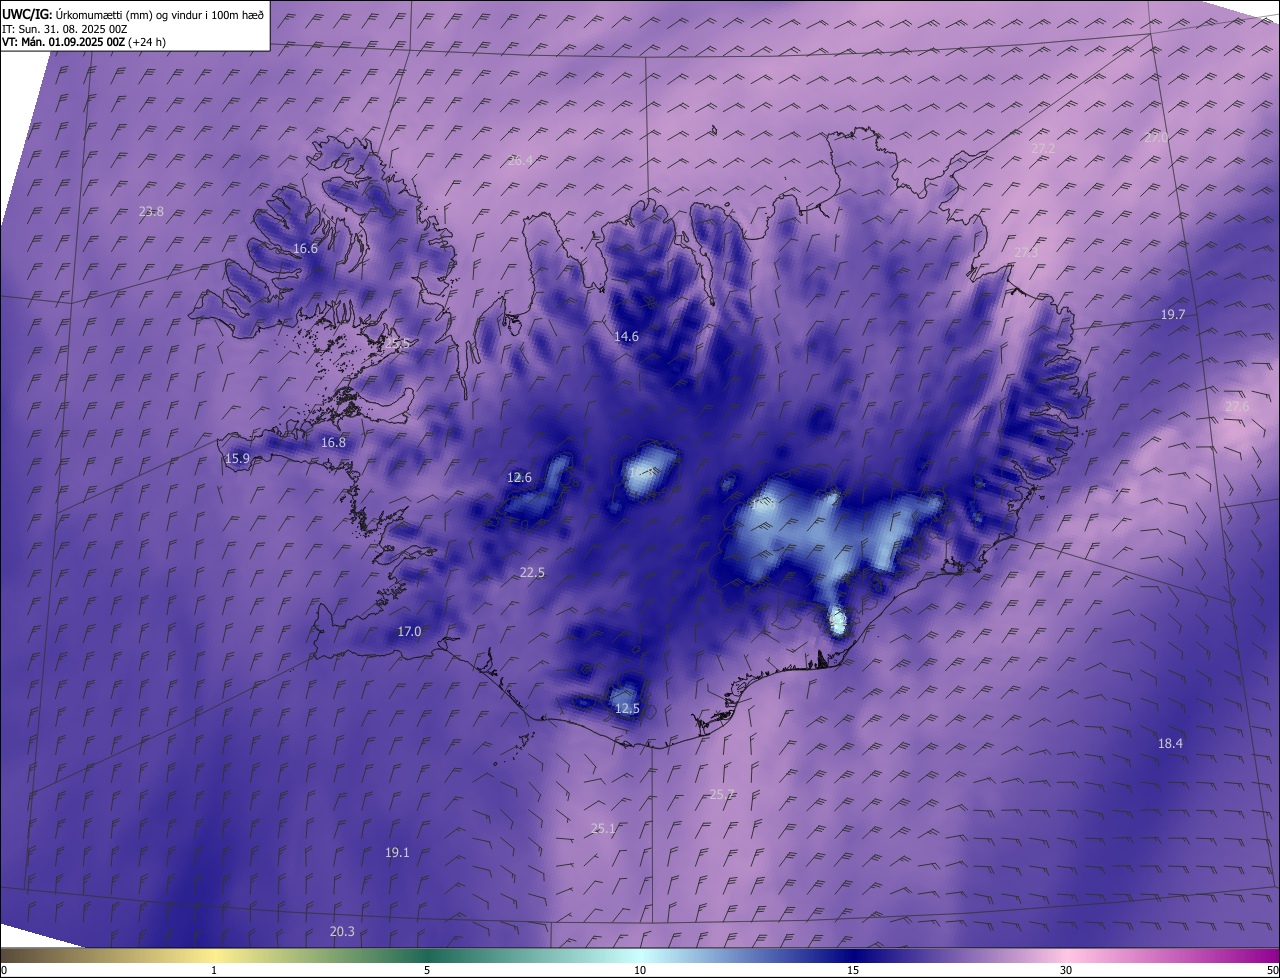Image resolution: width=1280 pixels, height=978 pixels.
Task: Click the map value 16.8
Action: (x=333, y=442)
